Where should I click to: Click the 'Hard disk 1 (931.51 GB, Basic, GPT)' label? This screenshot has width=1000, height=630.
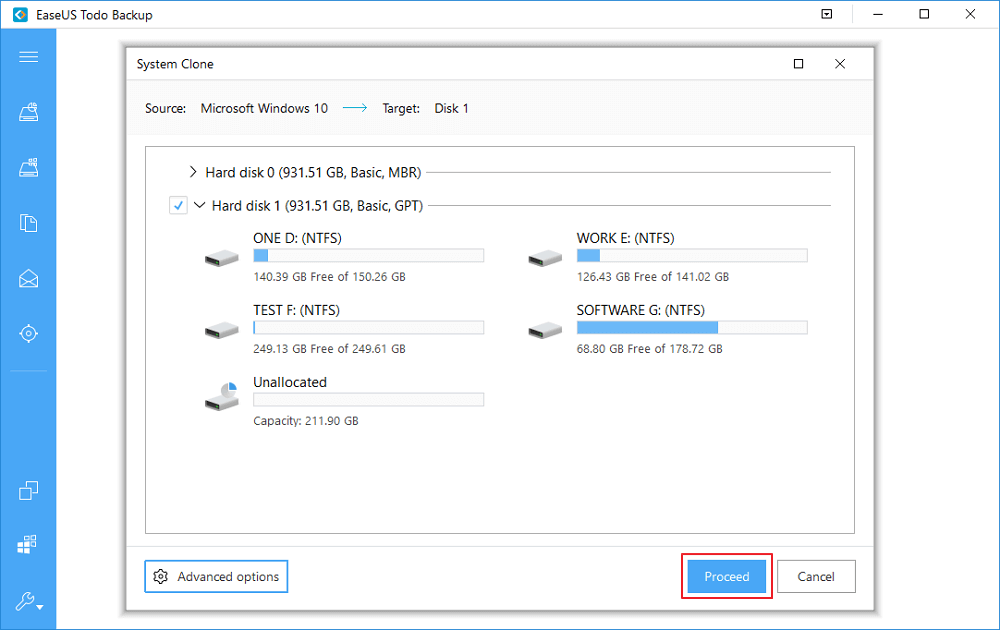[318, 205]
